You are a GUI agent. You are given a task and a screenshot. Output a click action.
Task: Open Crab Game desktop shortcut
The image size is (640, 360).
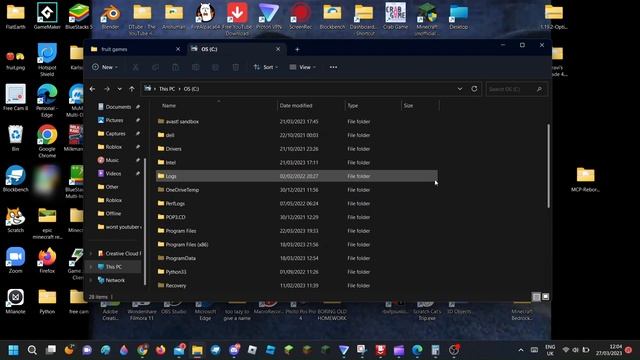(x=395, y=16)
